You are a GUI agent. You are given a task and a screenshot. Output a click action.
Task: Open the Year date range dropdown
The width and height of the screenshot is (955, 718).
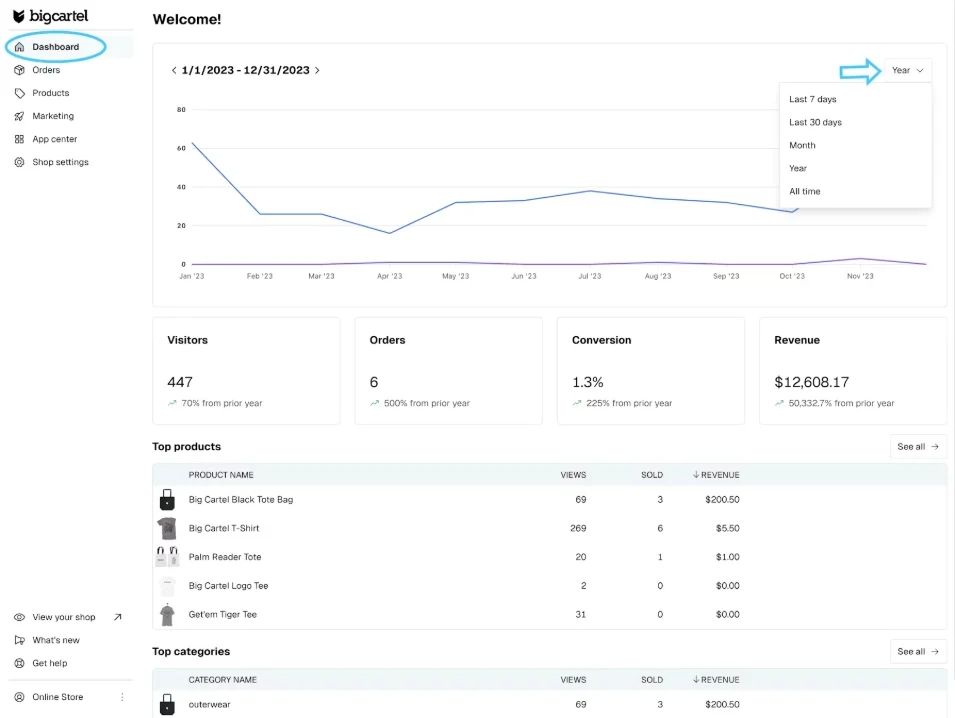(905, 70)
